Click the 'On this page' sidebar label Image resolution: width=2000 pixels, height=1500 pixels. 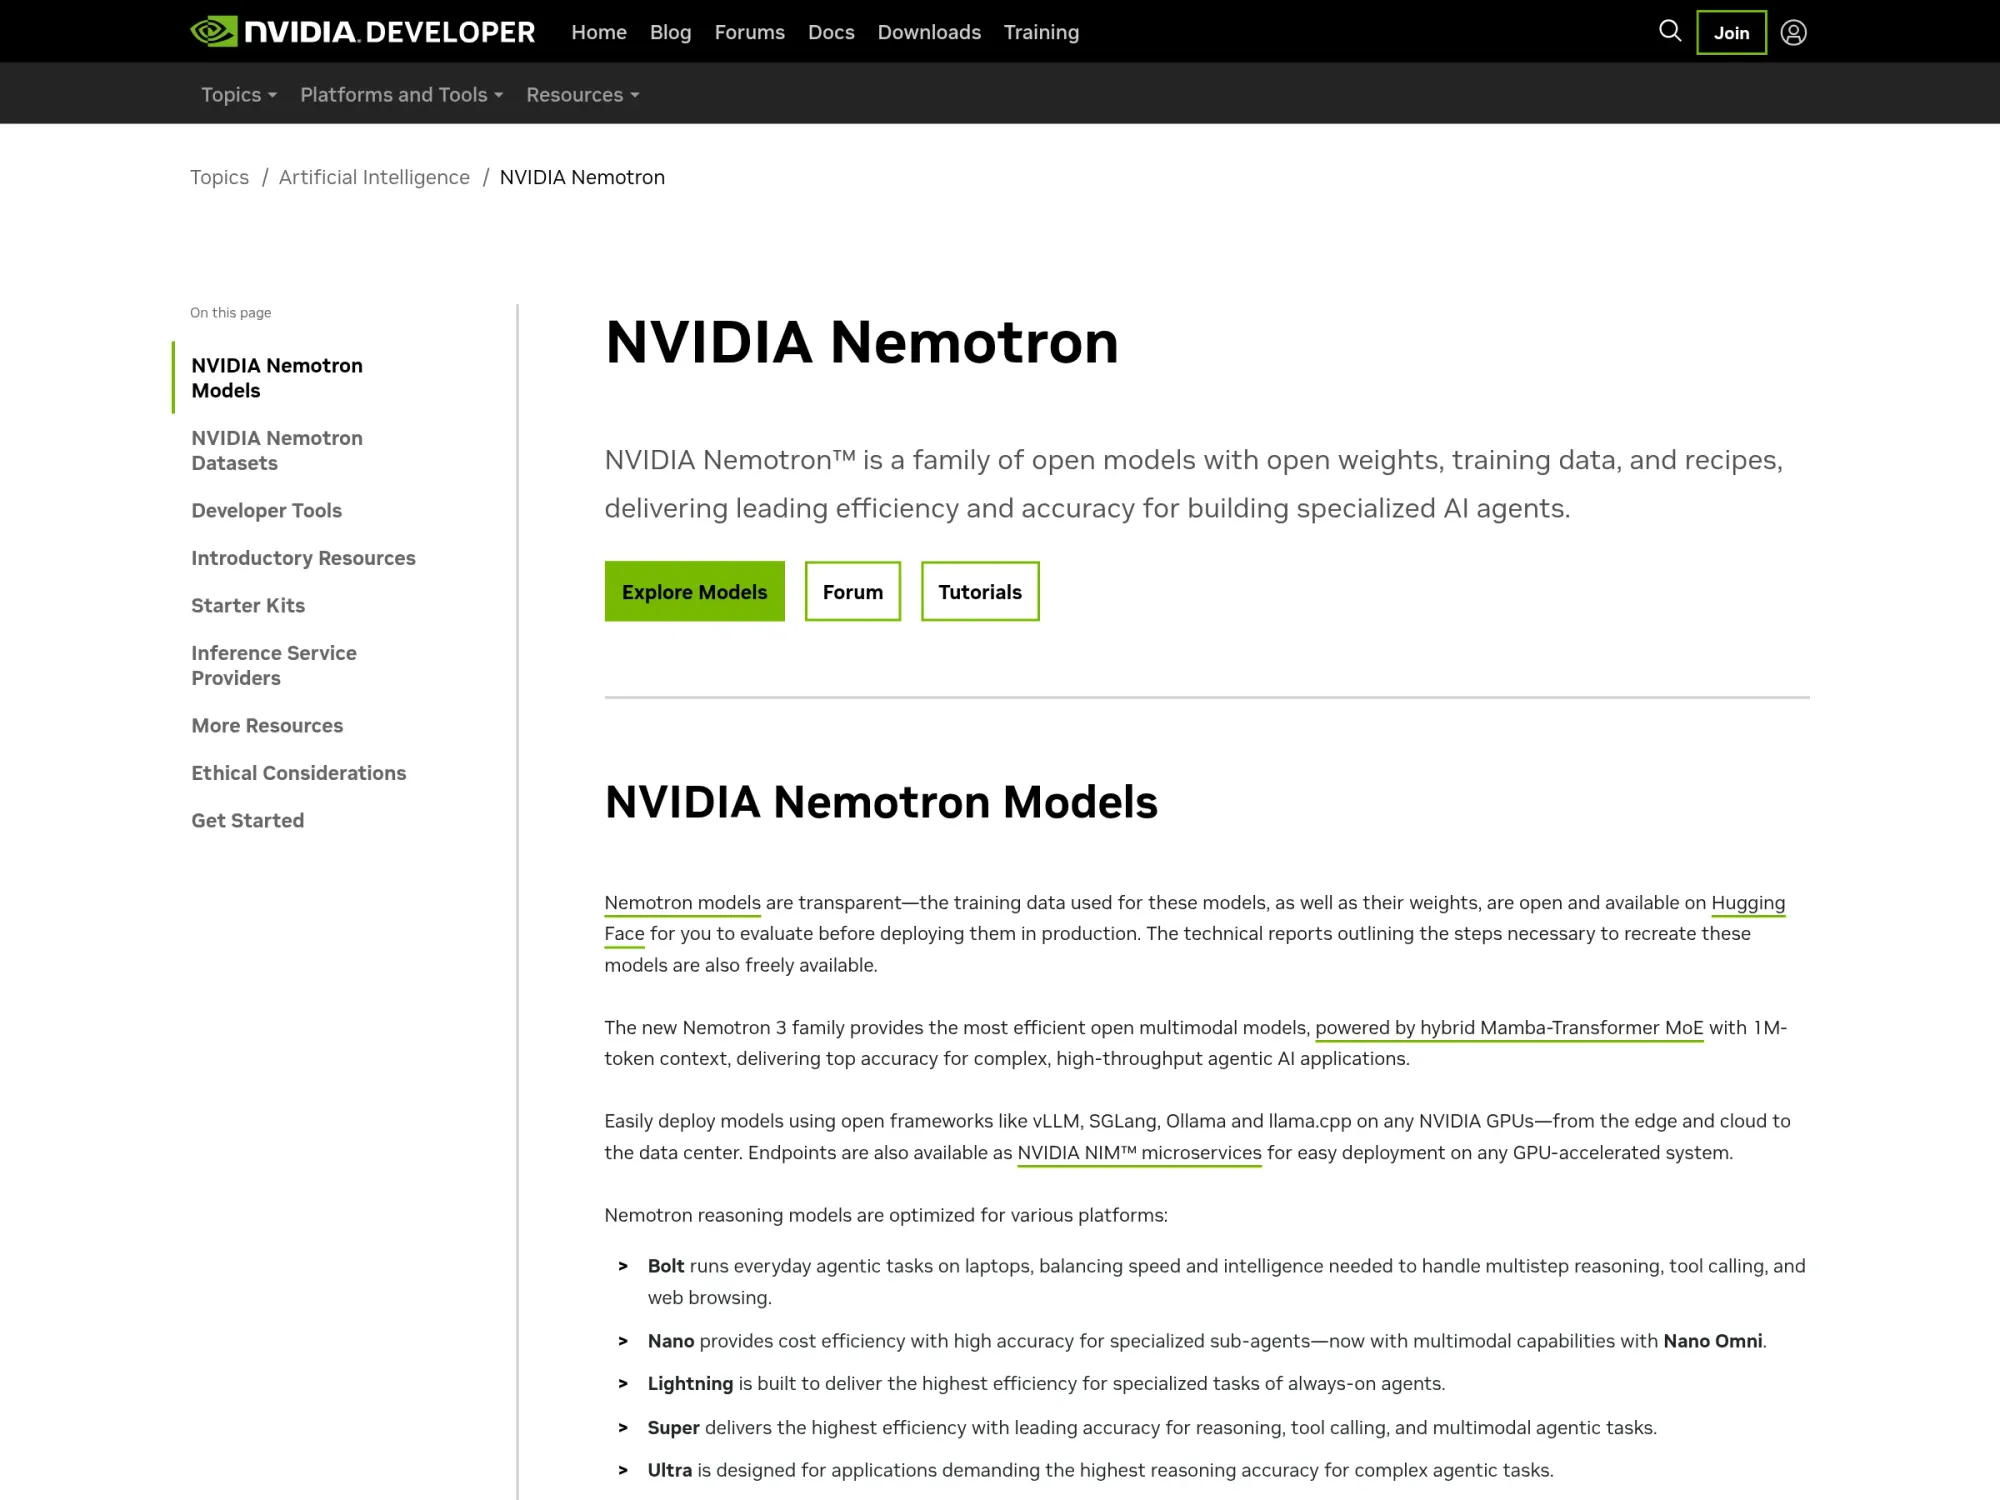(230, 313)
